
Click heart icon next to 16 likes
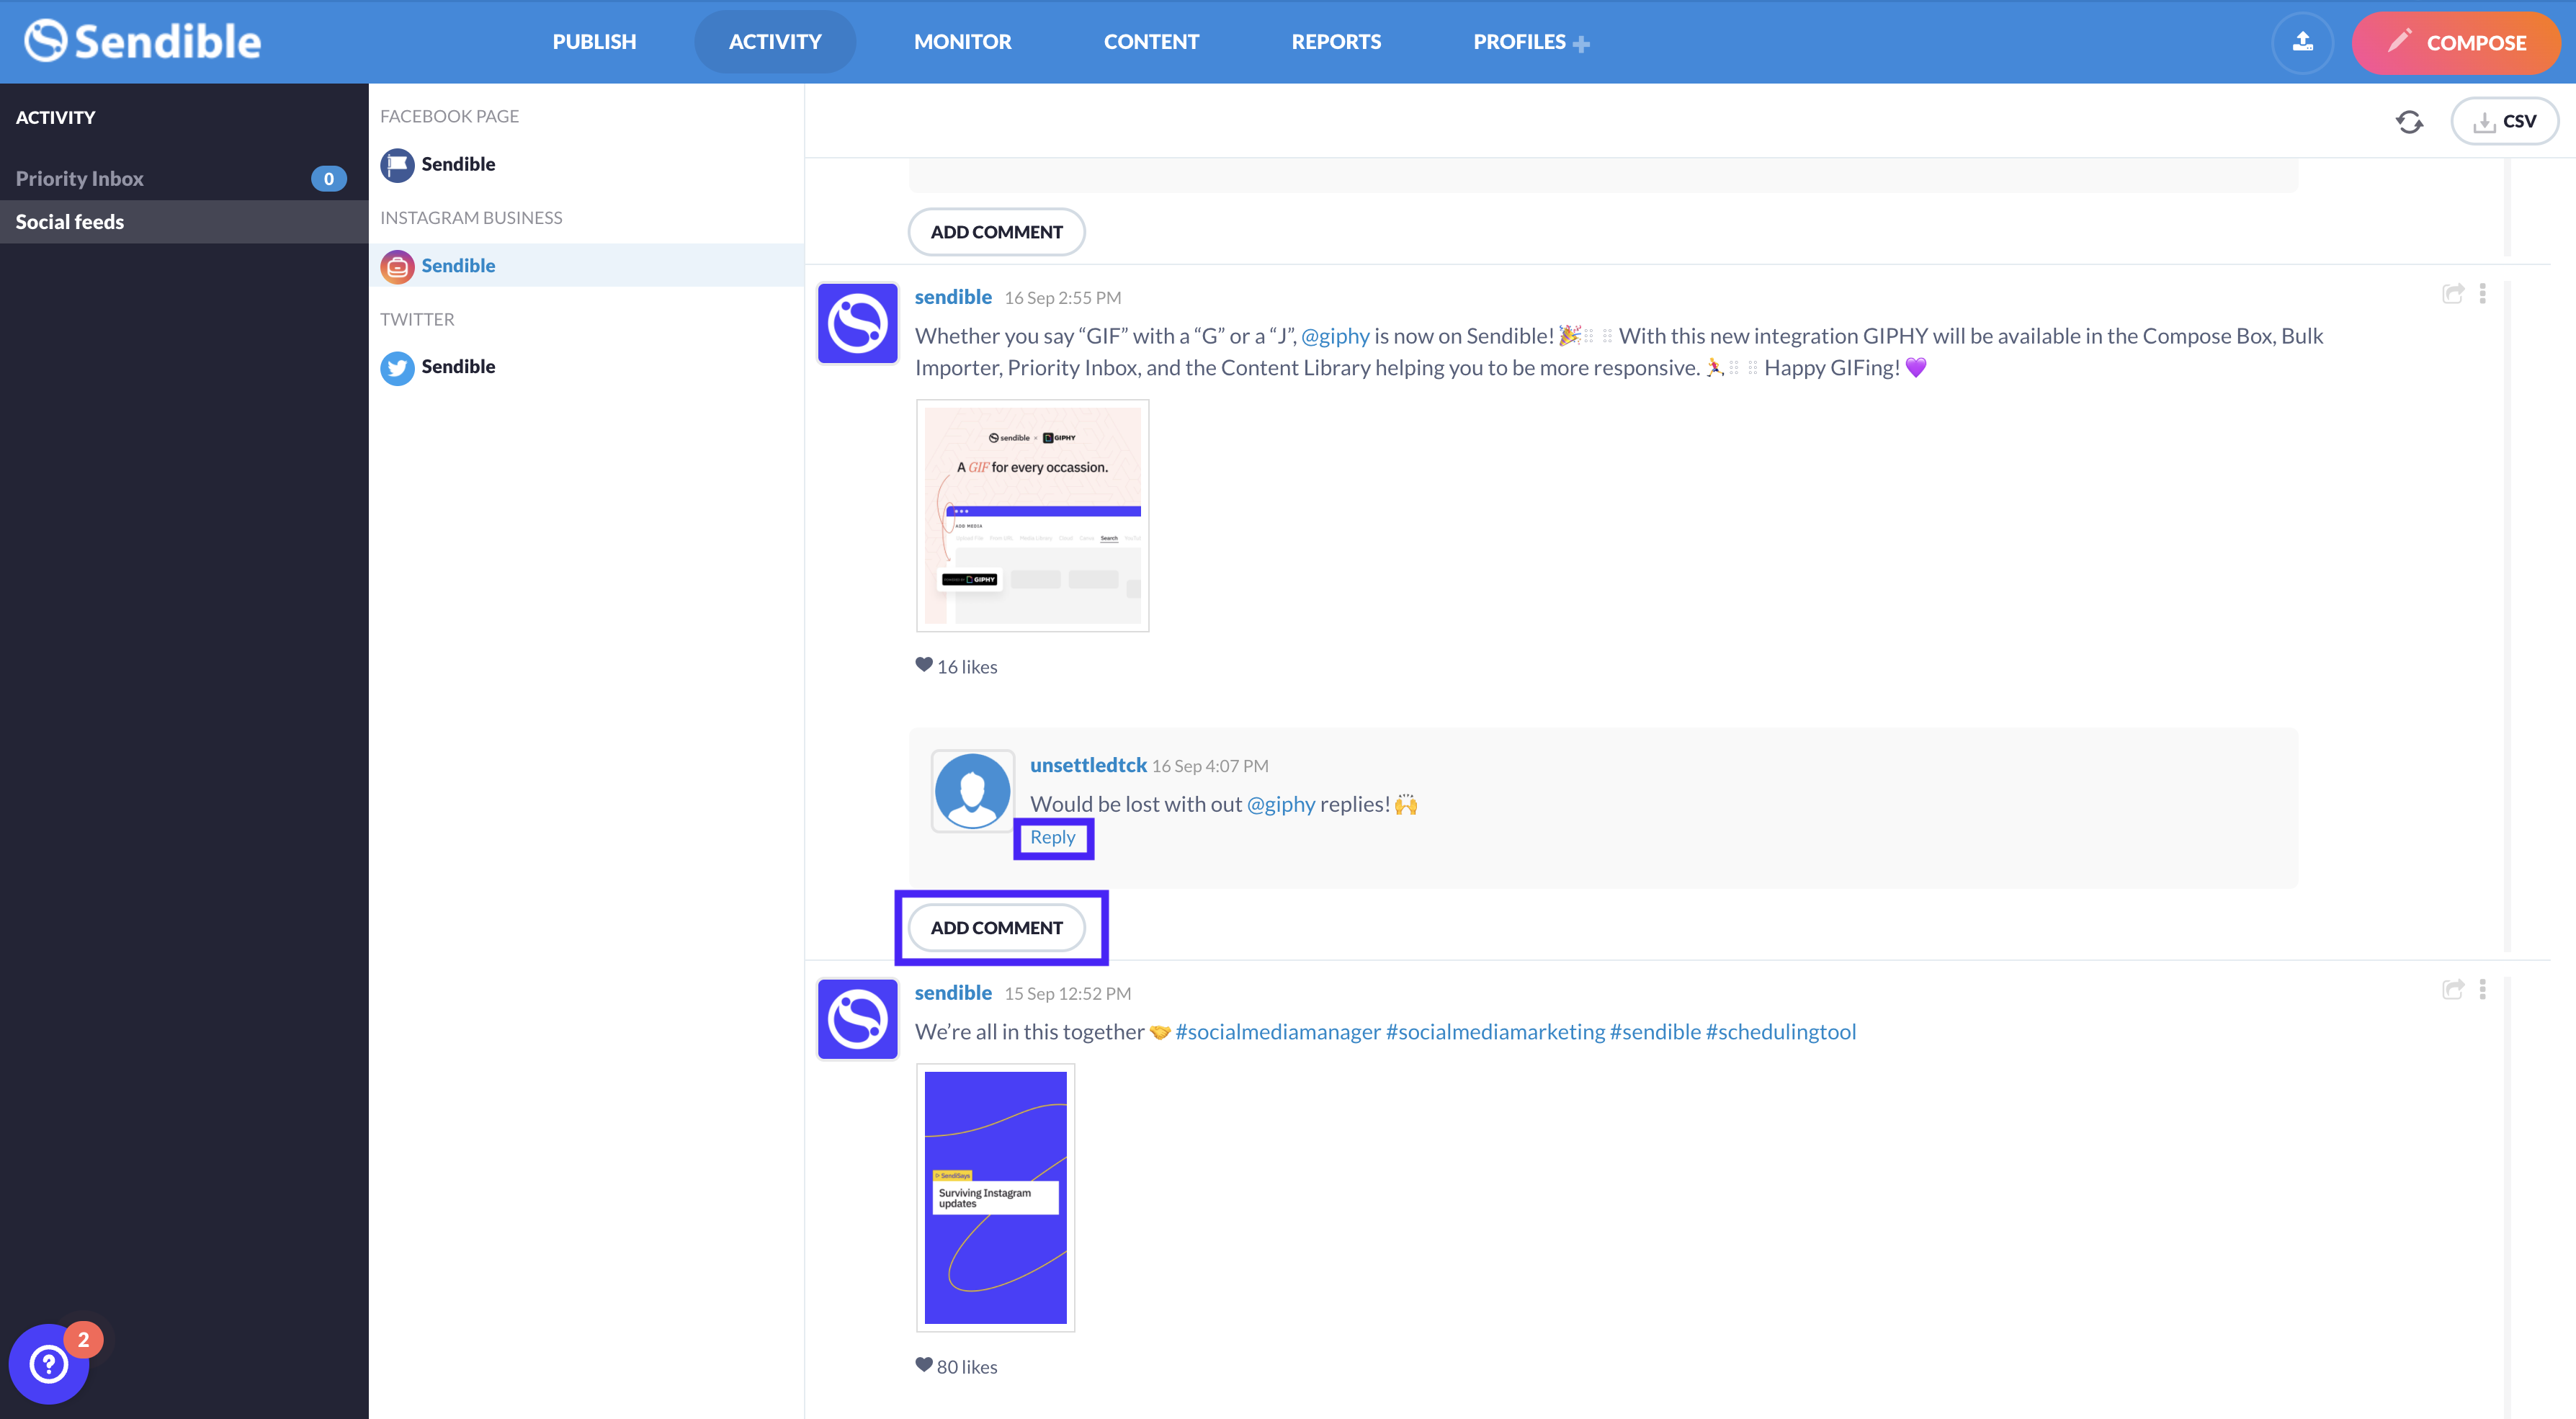click(x=923, y=665)
